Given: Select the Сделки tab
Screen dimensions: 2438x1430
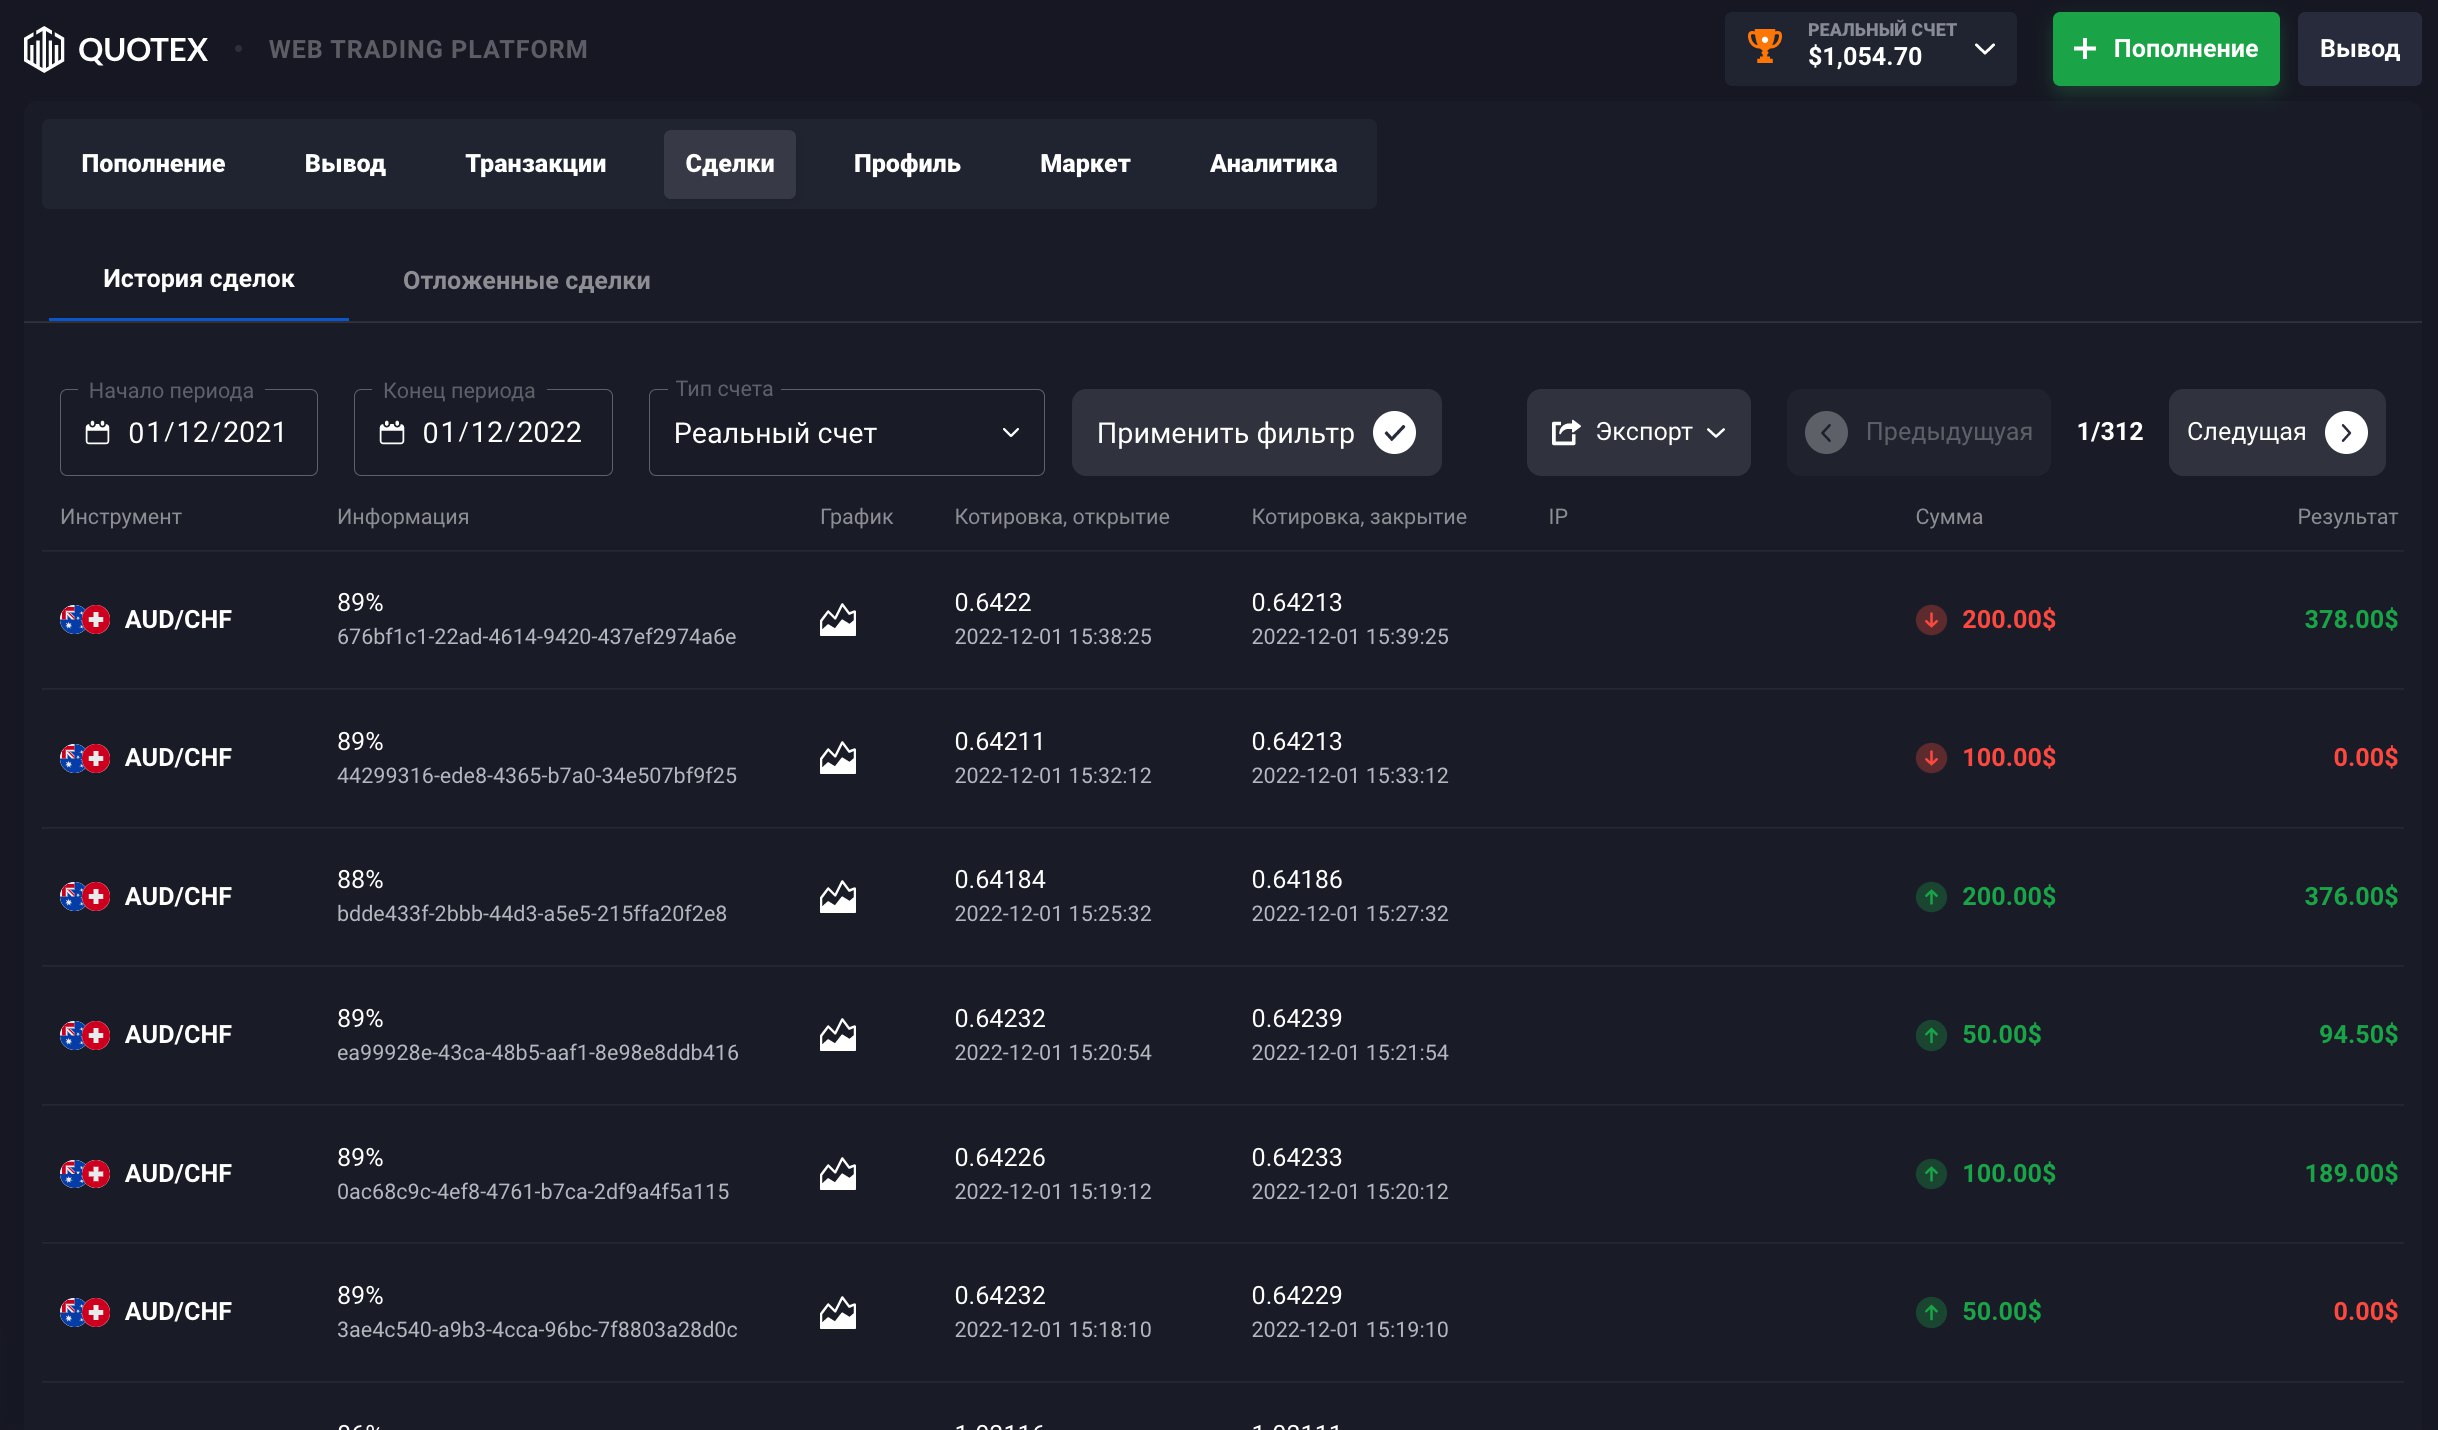Looking at the screenshot, I should pyautogui.click(x=730, y=164).
